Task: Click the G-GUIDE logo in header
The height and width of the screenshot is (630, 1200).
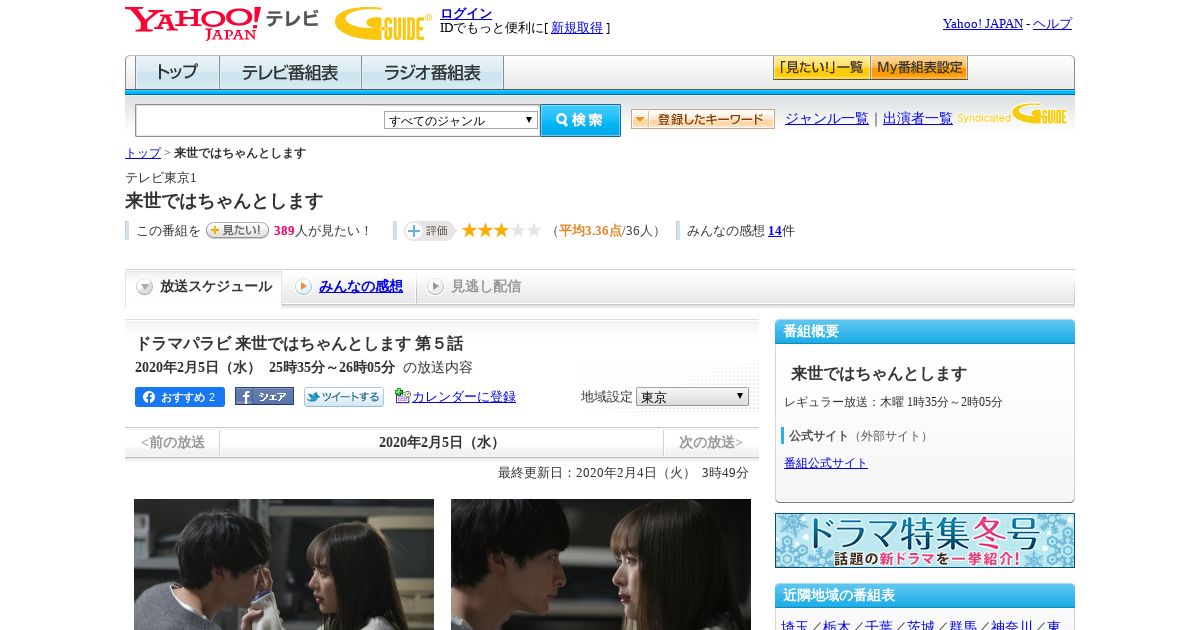Action: [383, 23]
